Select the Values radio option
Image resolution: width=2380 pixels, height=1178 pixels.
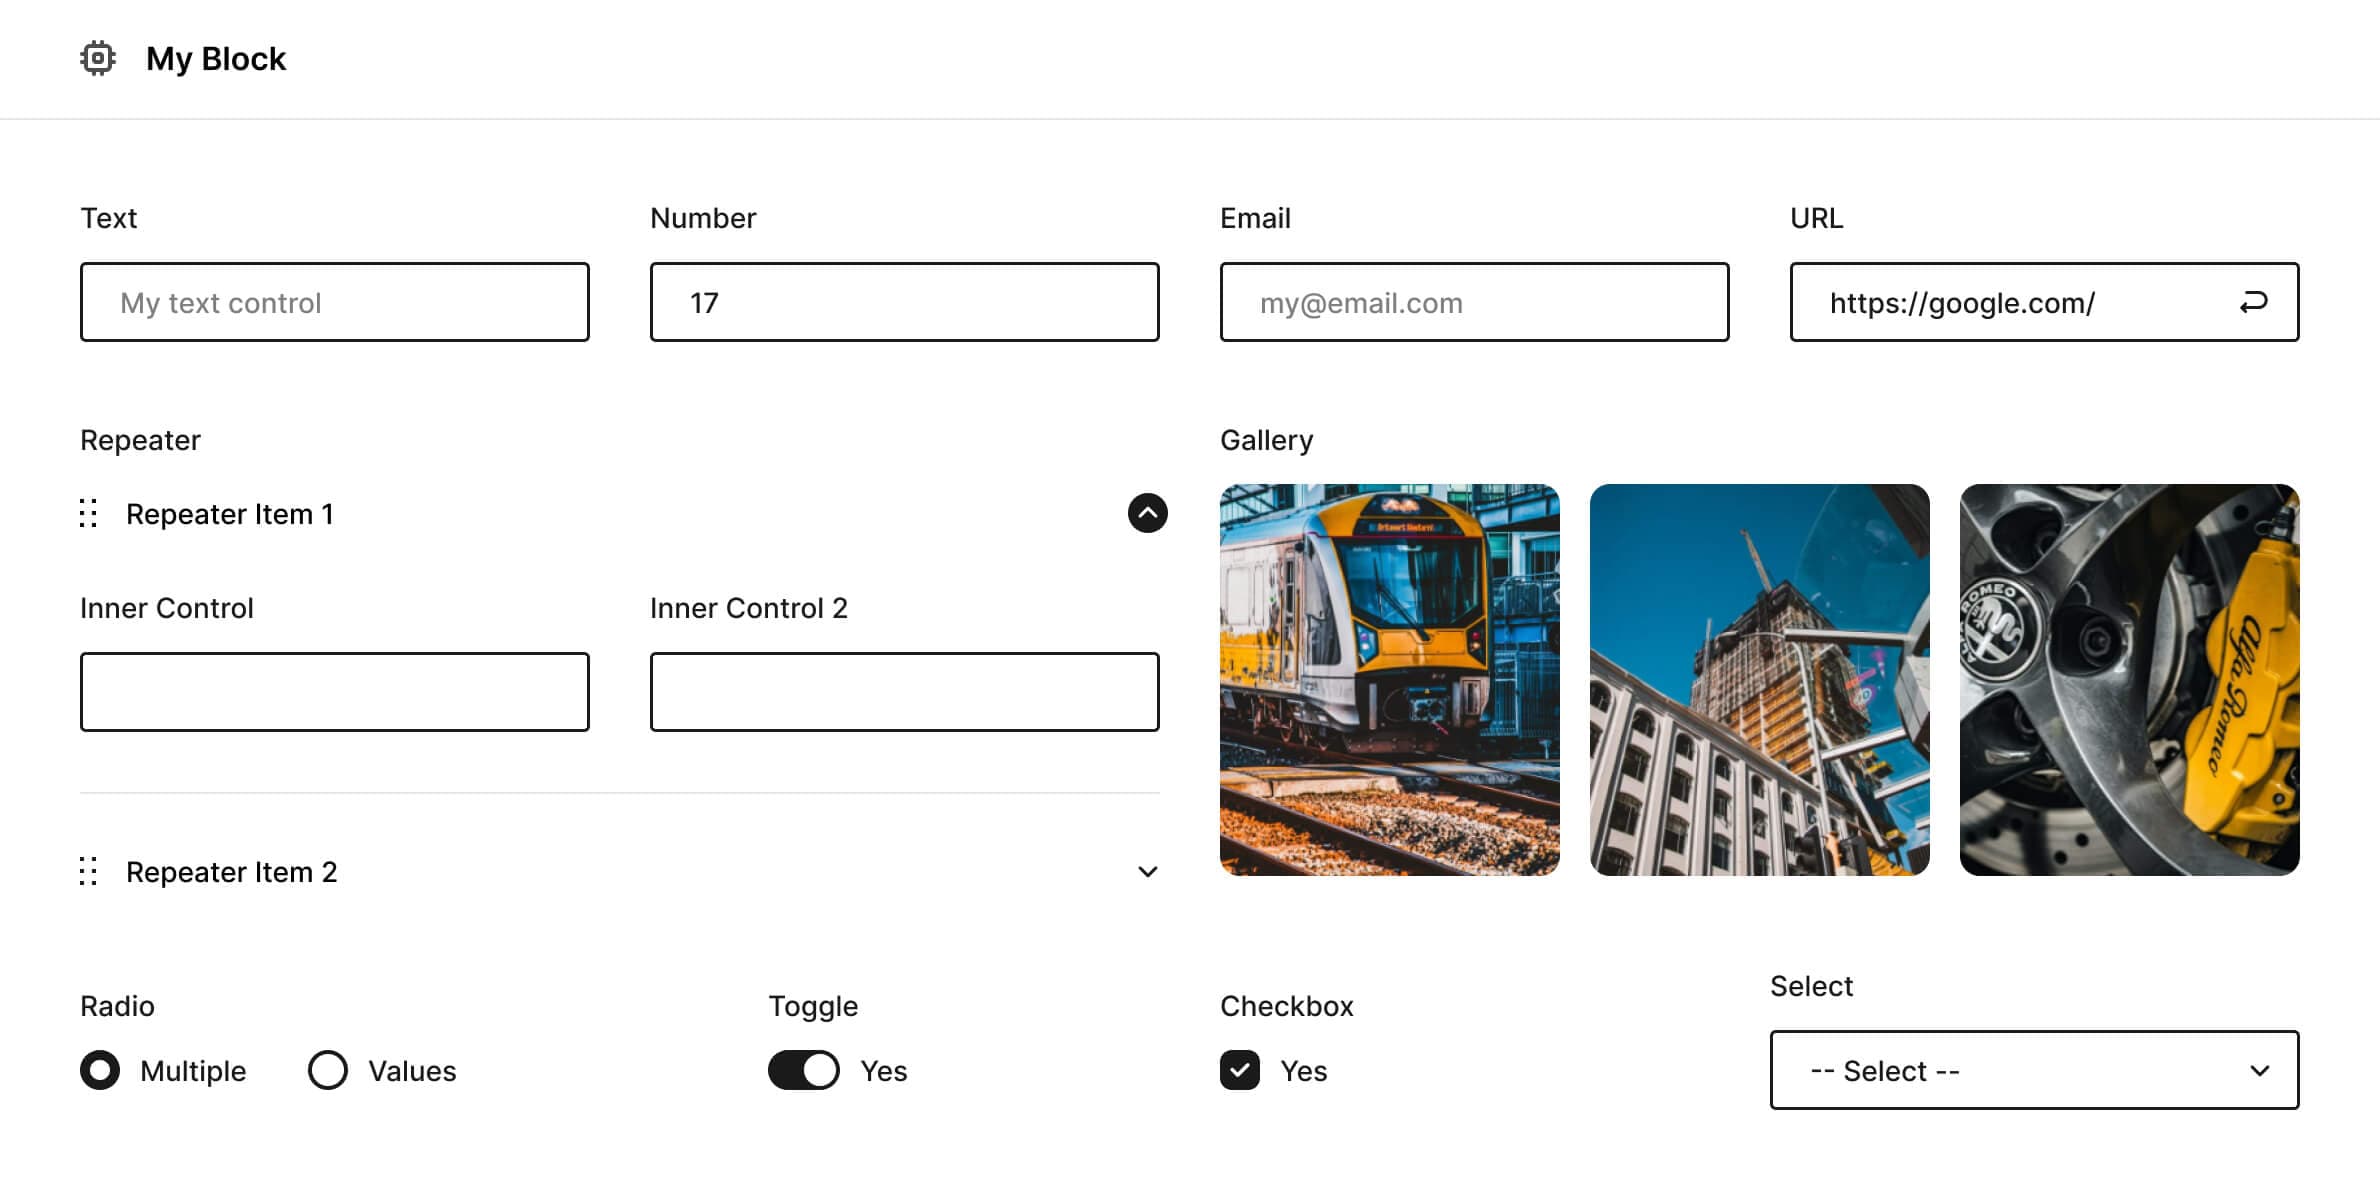[x=327, y=1070]
